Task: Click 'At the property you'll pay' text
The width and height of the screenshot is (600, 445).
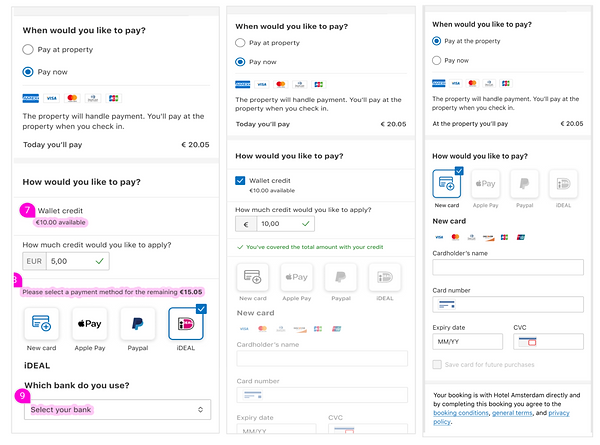Action: (x=470, y=124)
